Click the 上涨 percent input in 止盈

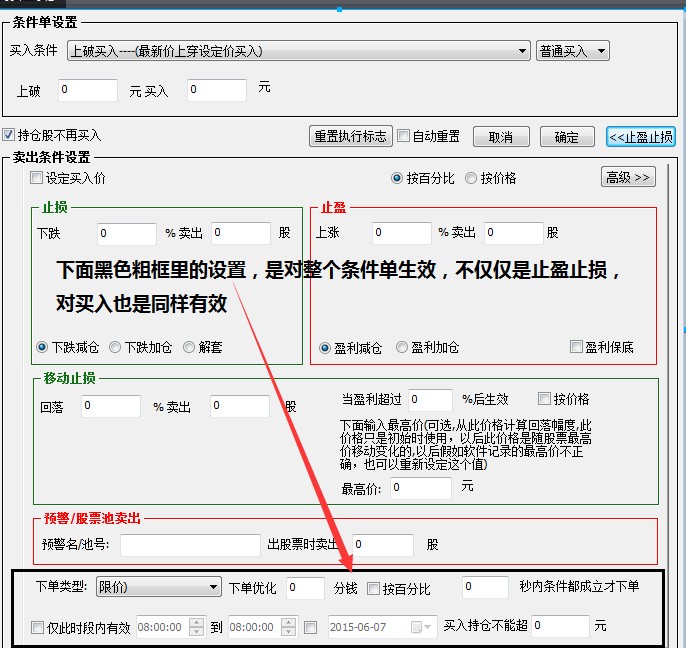click(x=402, y=233)
